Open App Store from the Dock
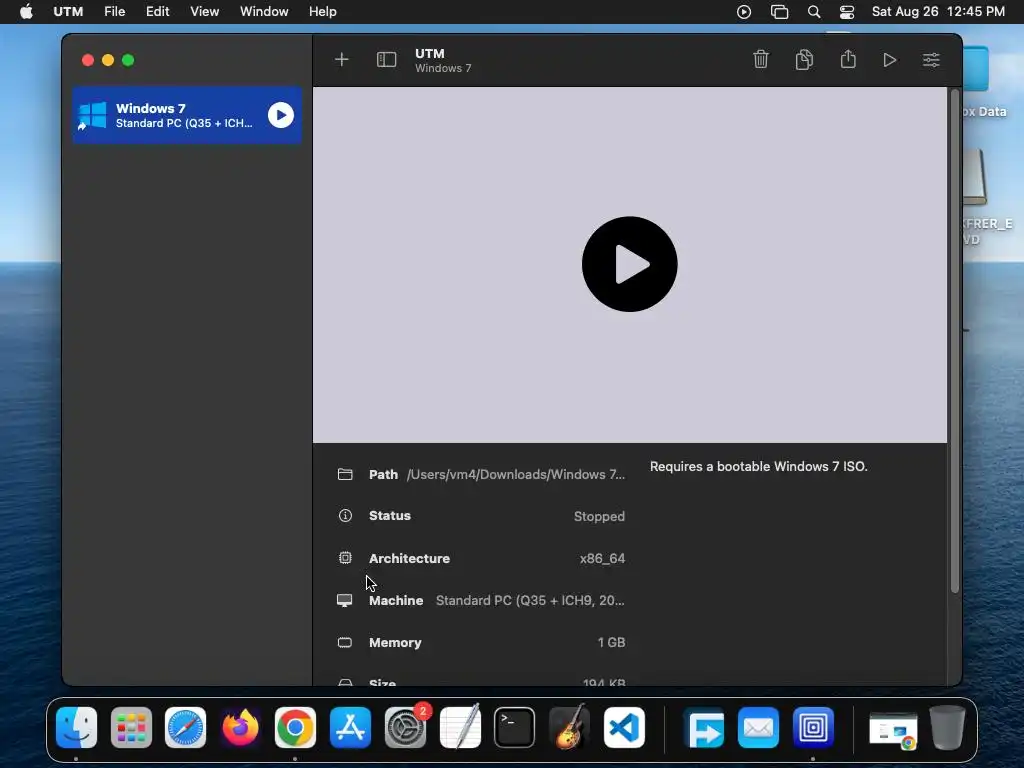The height and width of the screenshot is (768, 1024). coord(350,728)
